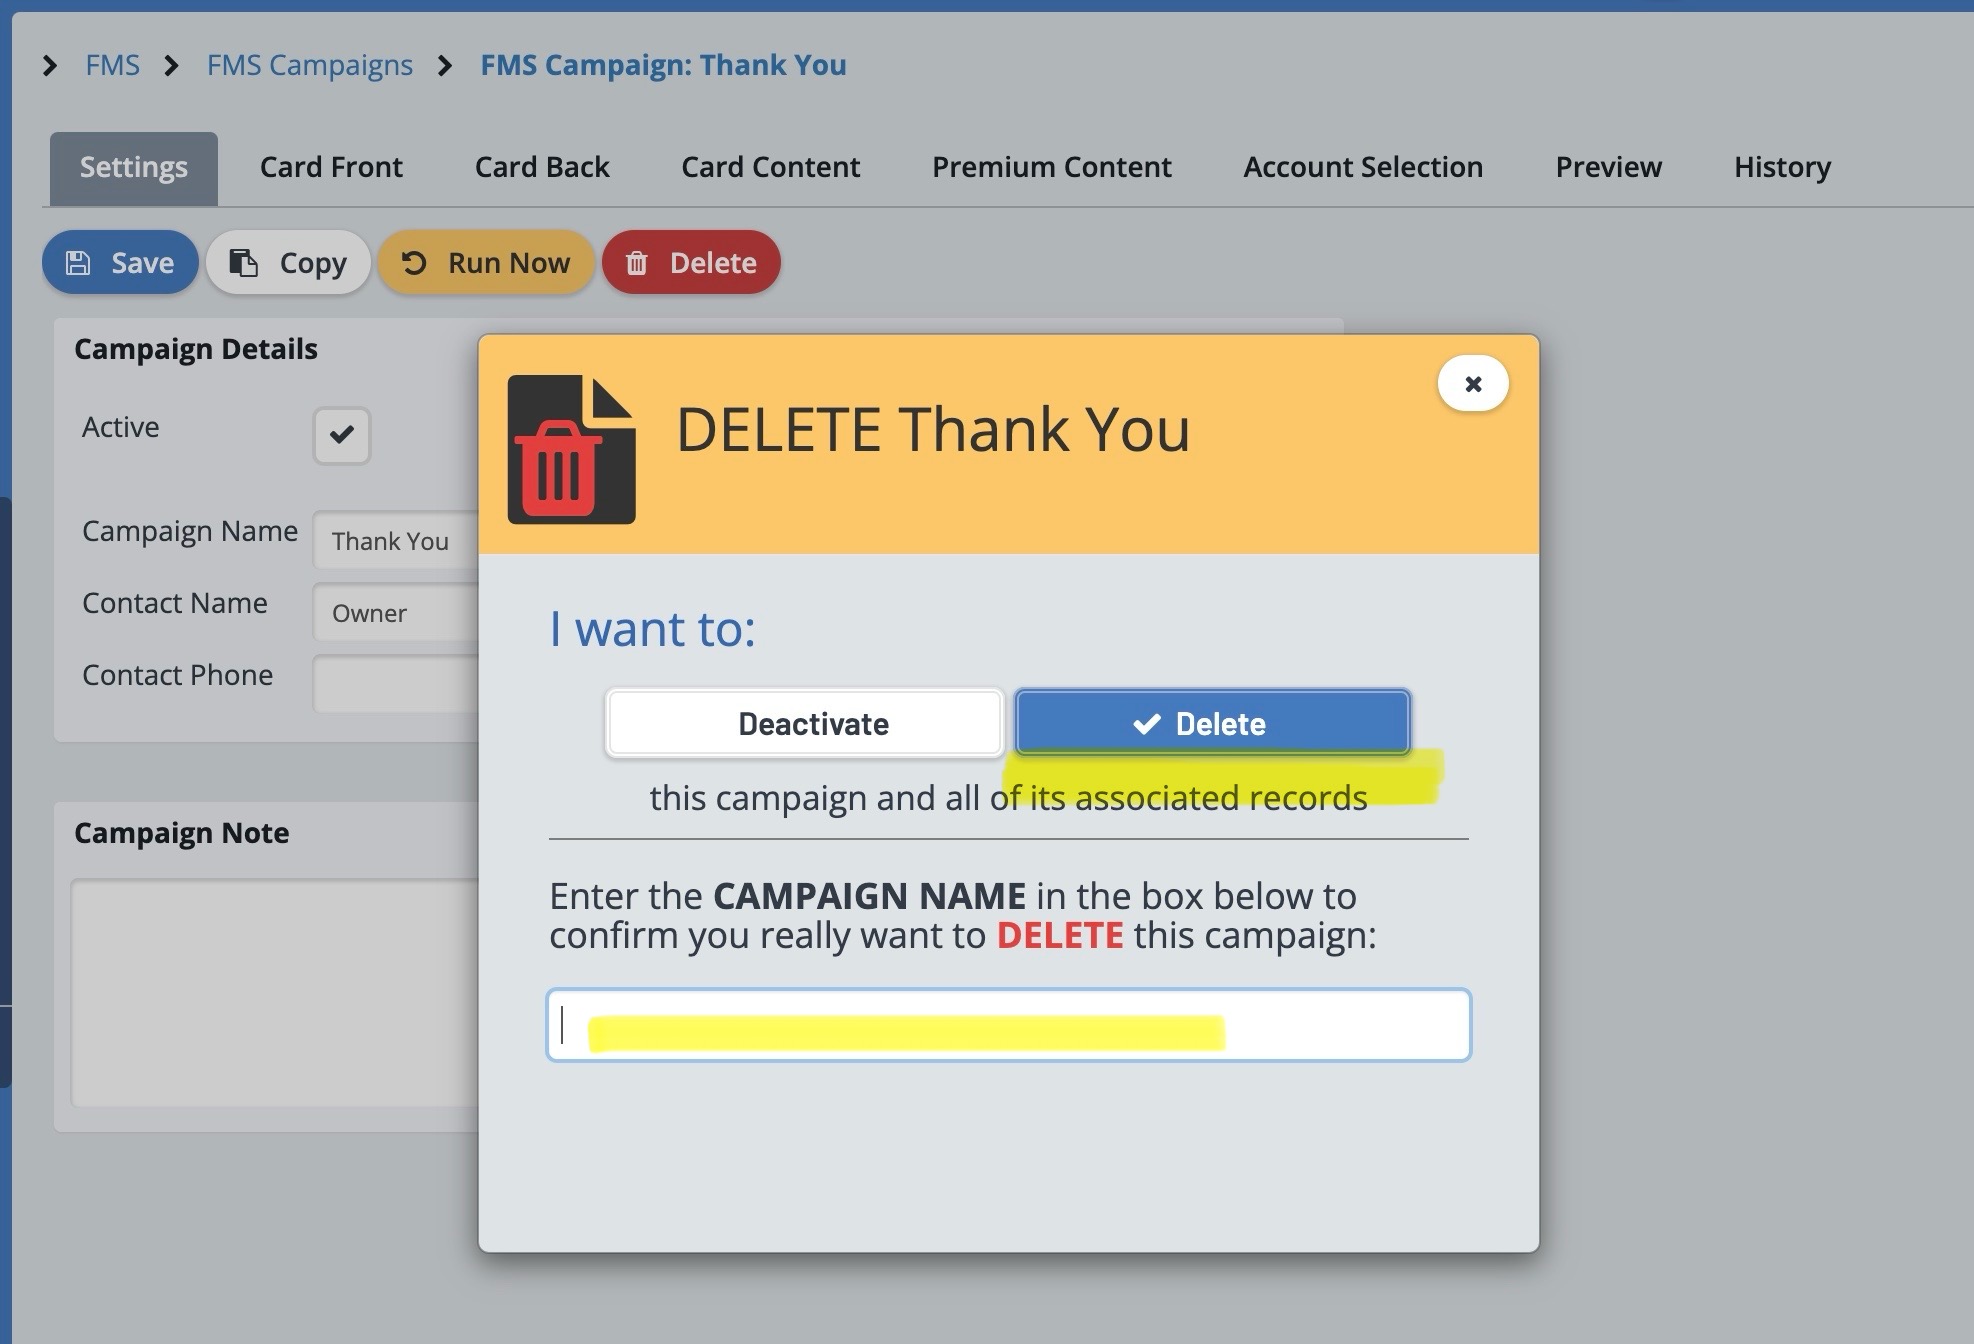Toggle the Active checkbox
The height and width of the screenshot is (1344, 1974).
pos(342,435)
